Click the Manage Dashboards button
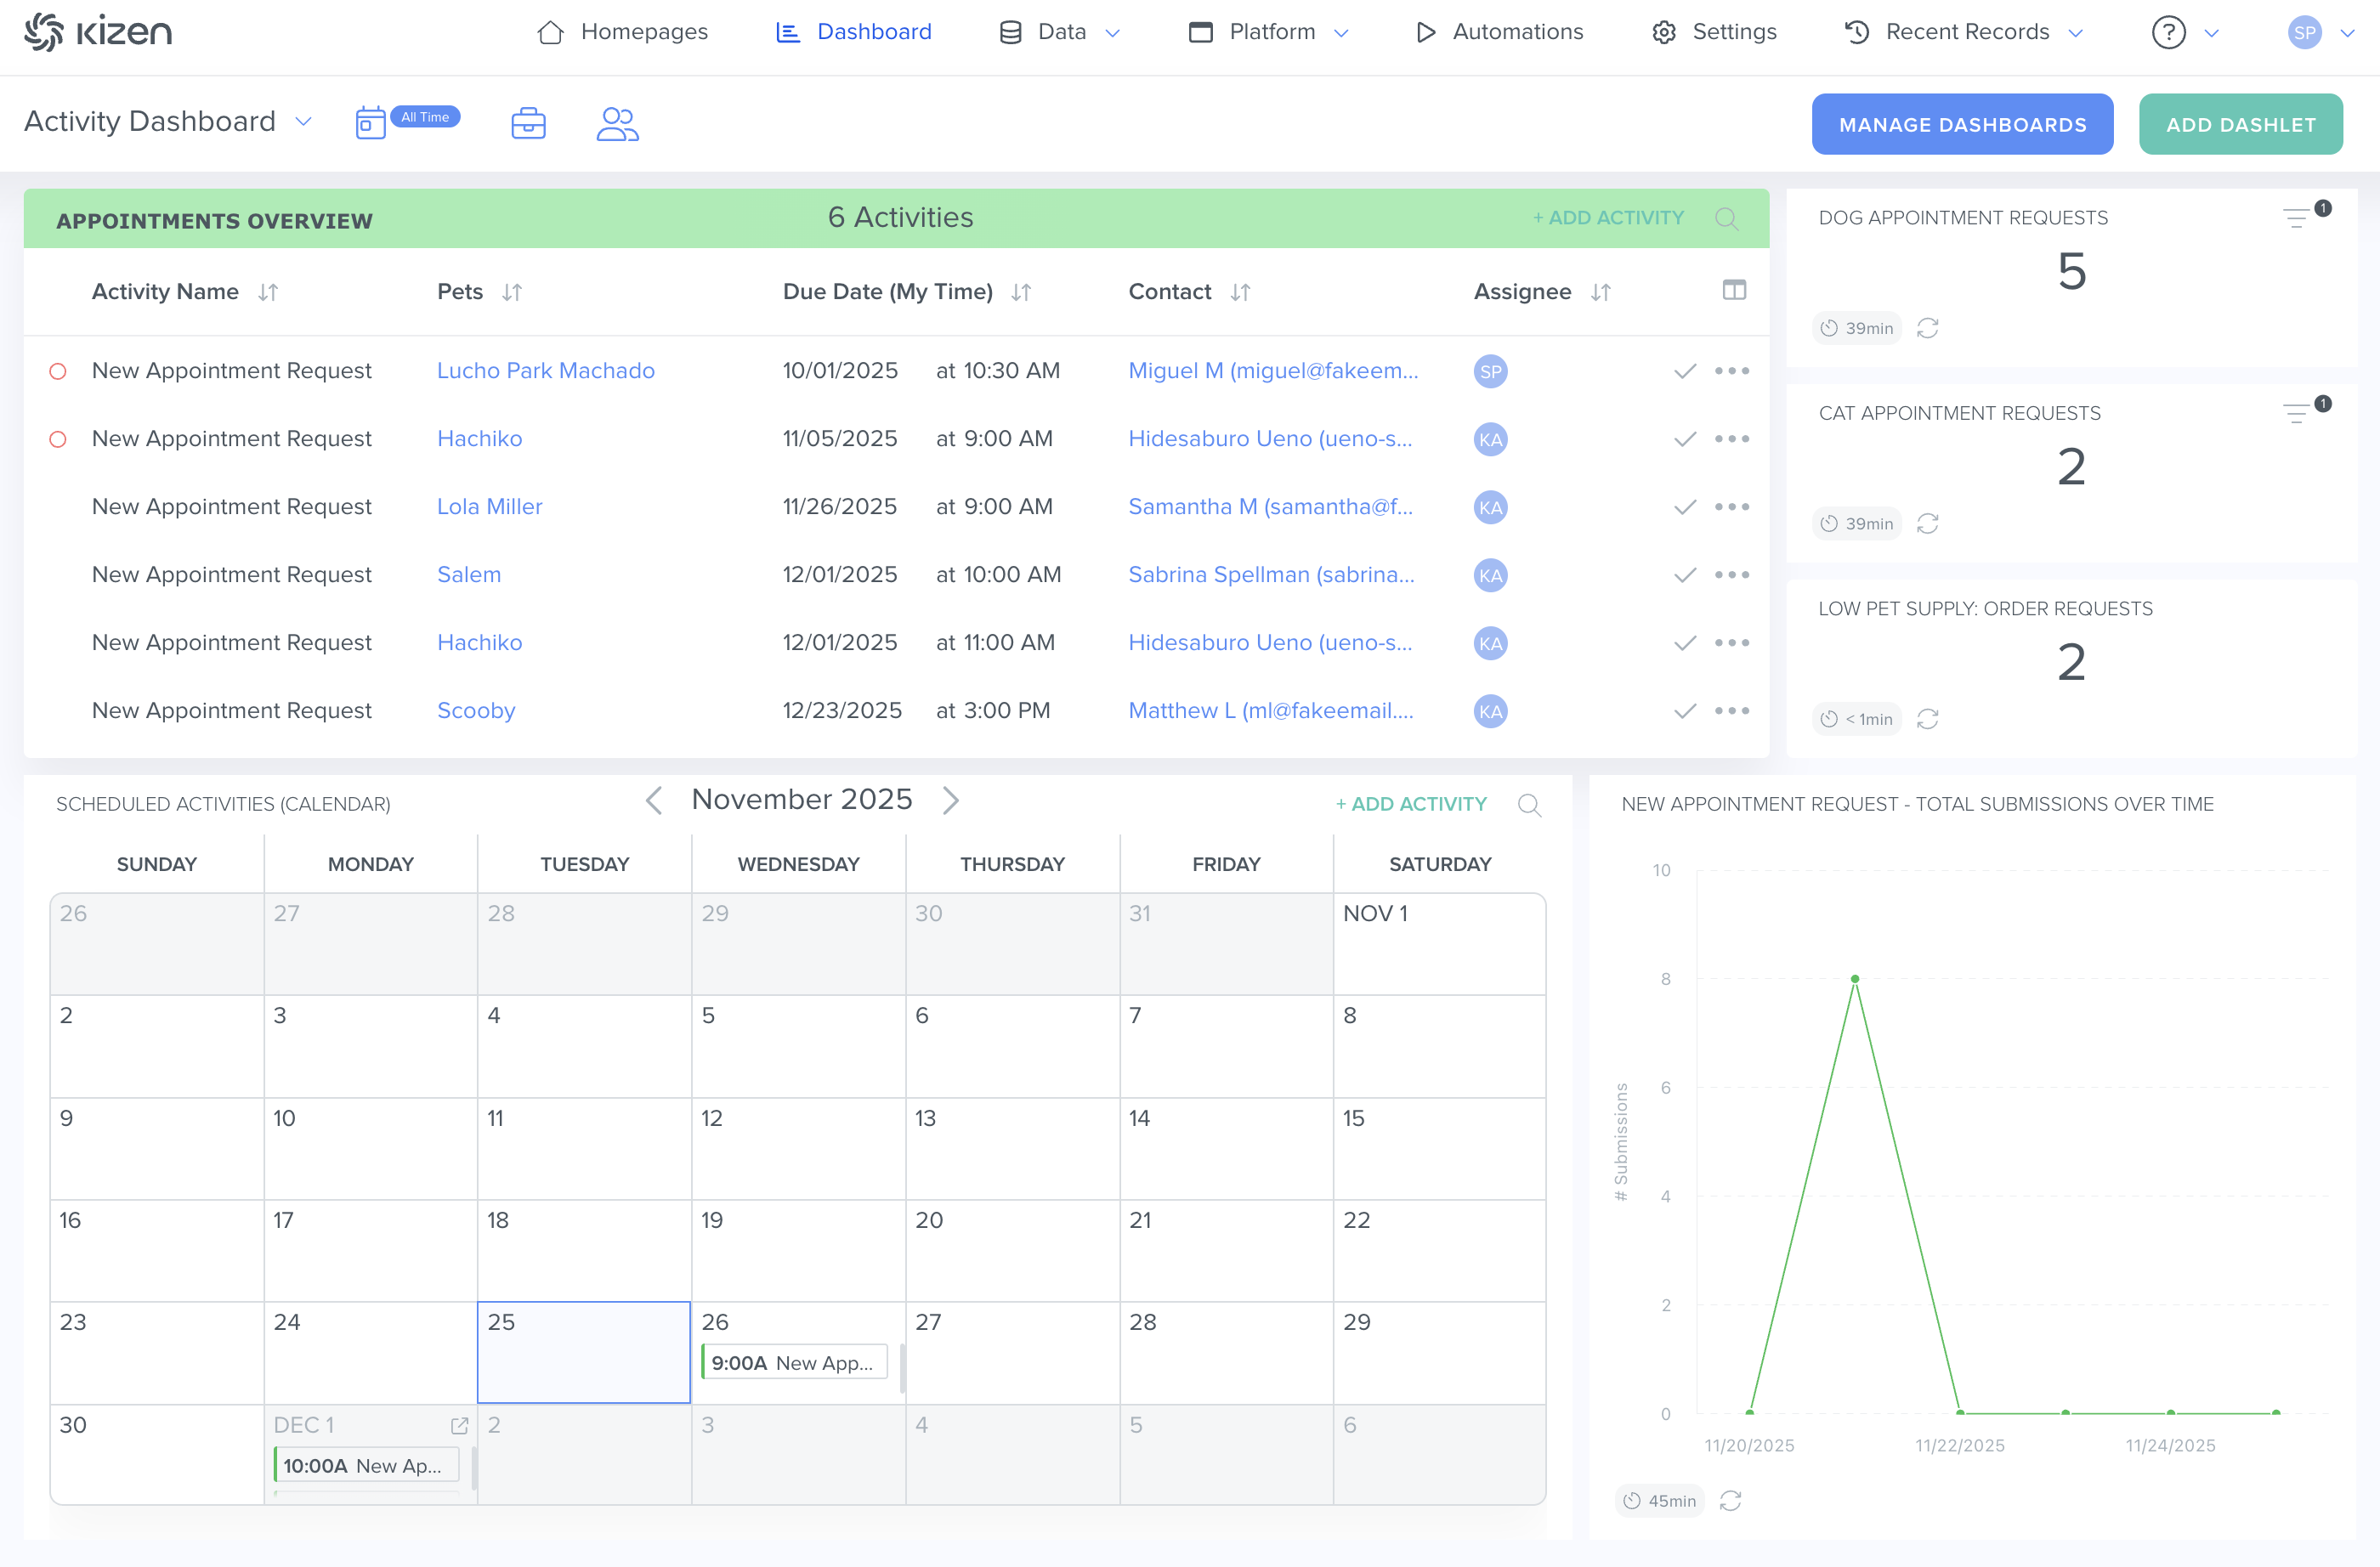 click(x=1962, y=124)
